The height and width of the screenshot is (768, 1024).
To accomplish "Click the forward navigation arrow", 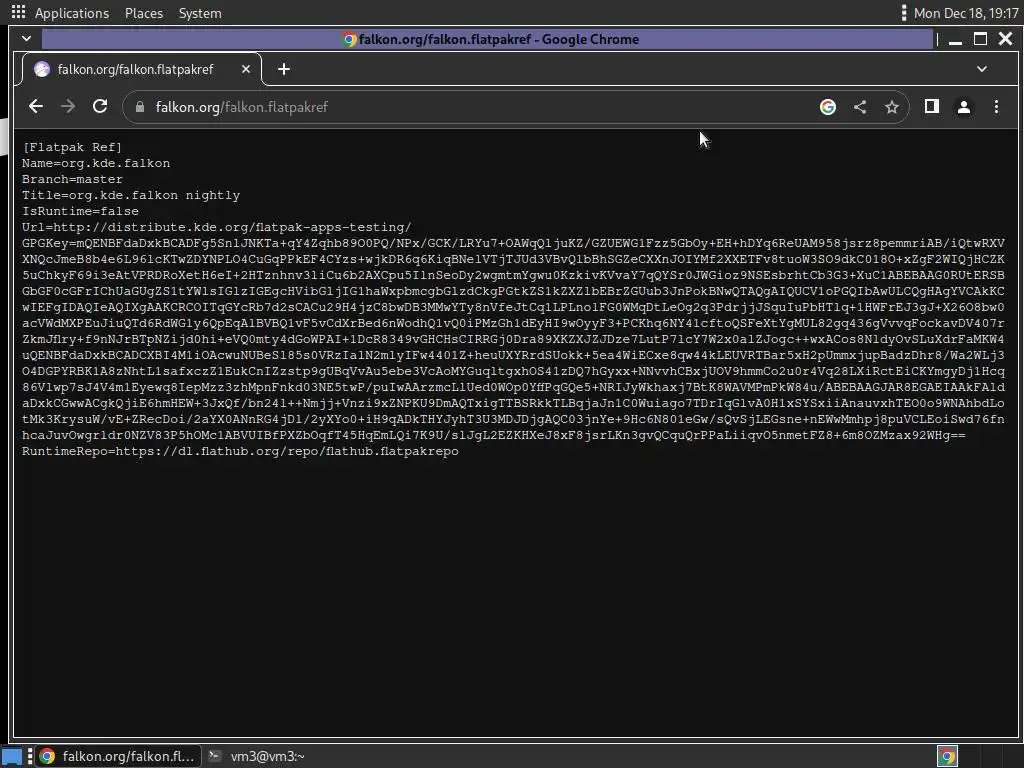I will (68, 106).
